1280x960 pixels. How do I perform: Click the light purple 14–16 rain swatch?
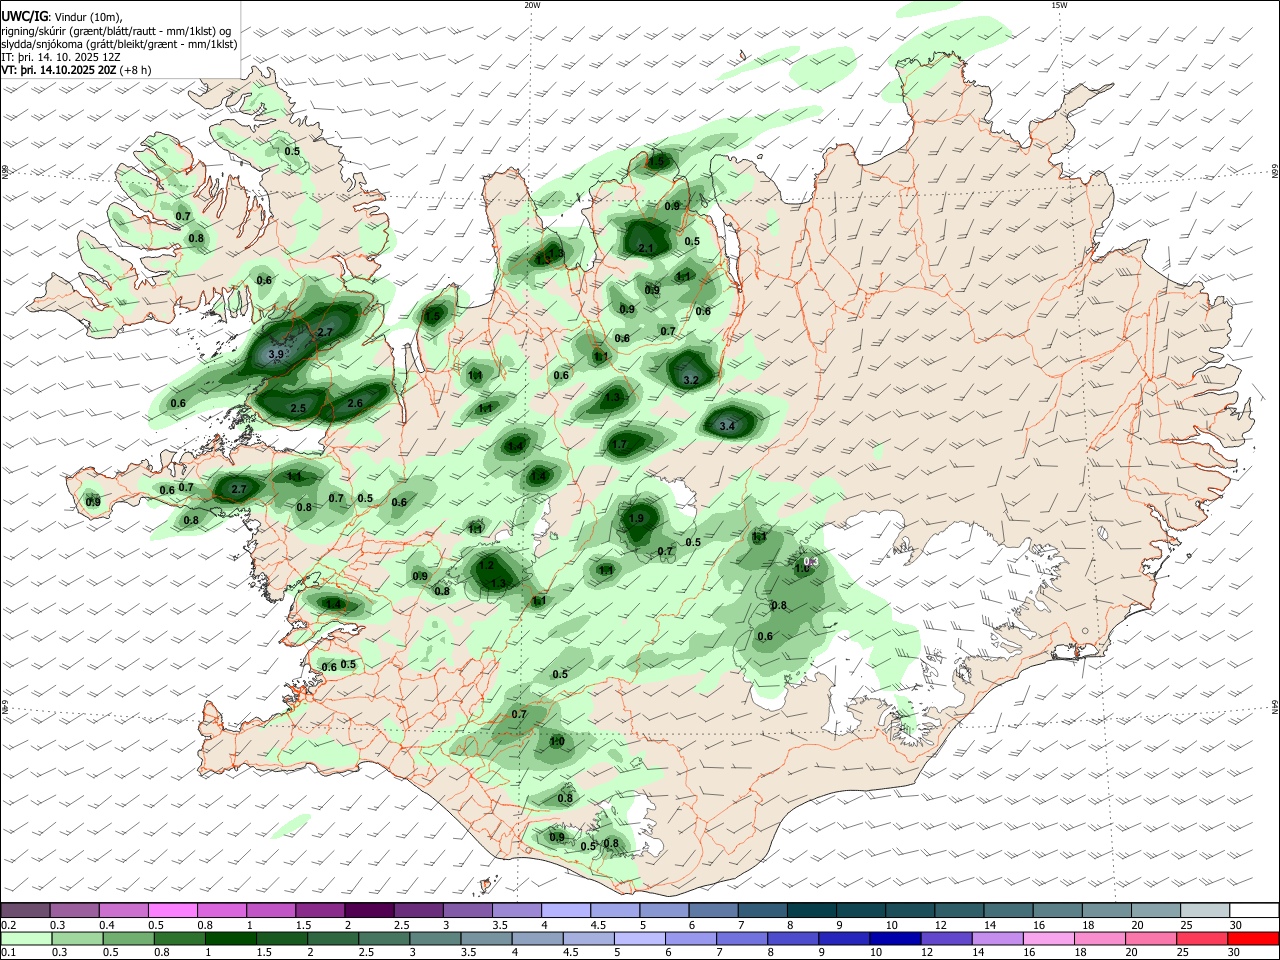tap(996, 938)
